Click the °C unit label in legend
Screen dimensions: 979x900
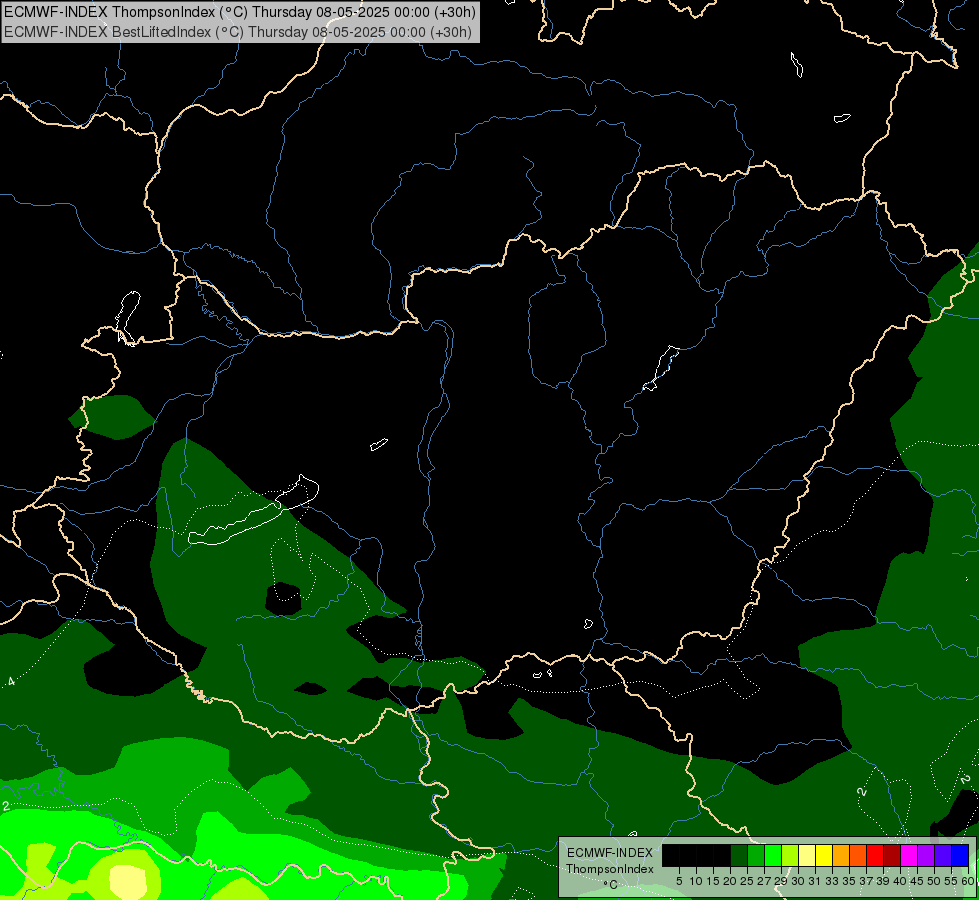(x=611, y=884)
